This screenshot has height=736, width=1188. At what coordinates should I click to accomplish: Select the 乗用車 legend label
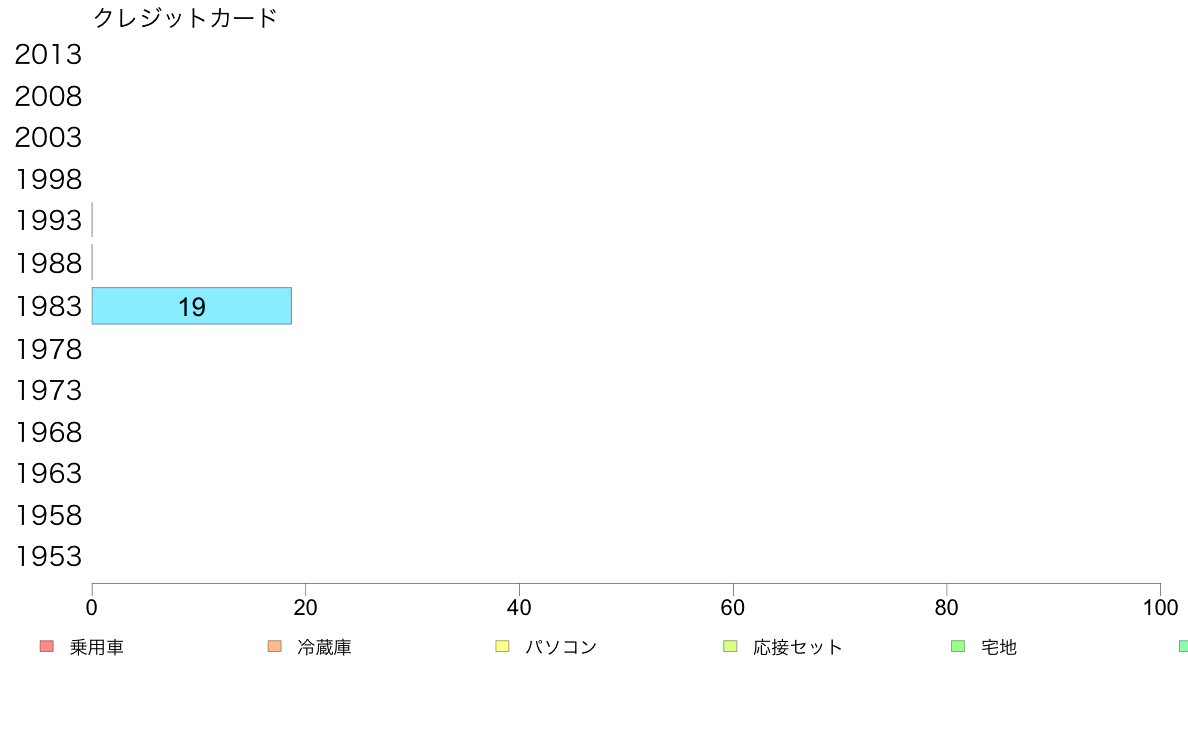click(96, 647)
